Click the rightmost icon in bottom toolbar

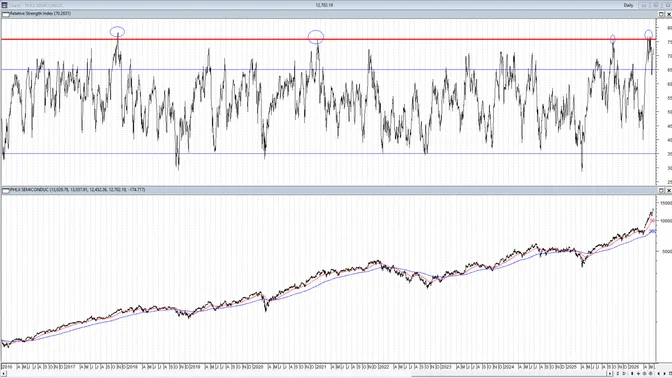pos(670,374)
